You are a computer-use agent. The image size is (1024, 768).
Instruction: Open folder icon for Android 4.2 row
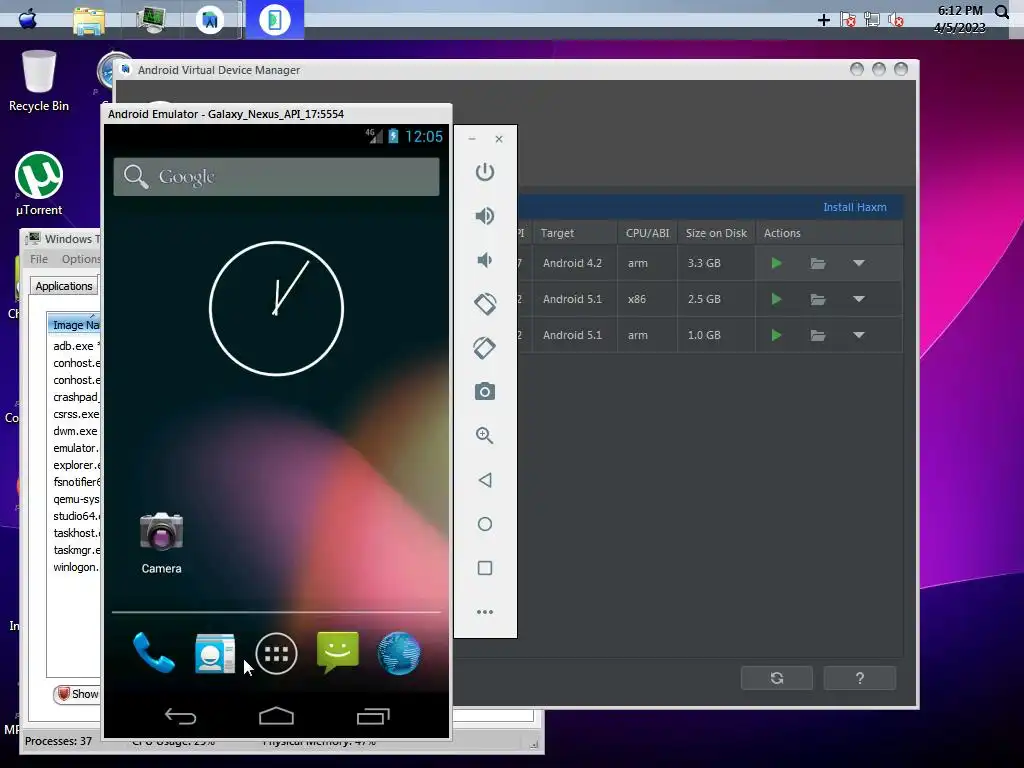pyautogui.click(x=818, y=263)
